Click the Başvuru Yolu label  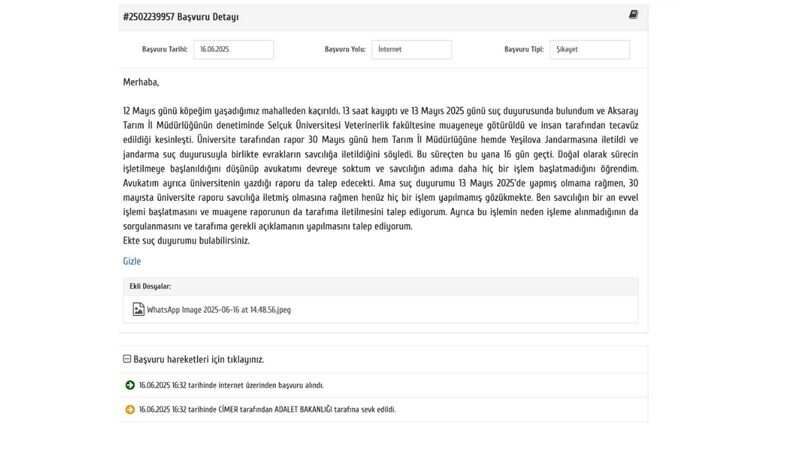(x=345, y=49)
